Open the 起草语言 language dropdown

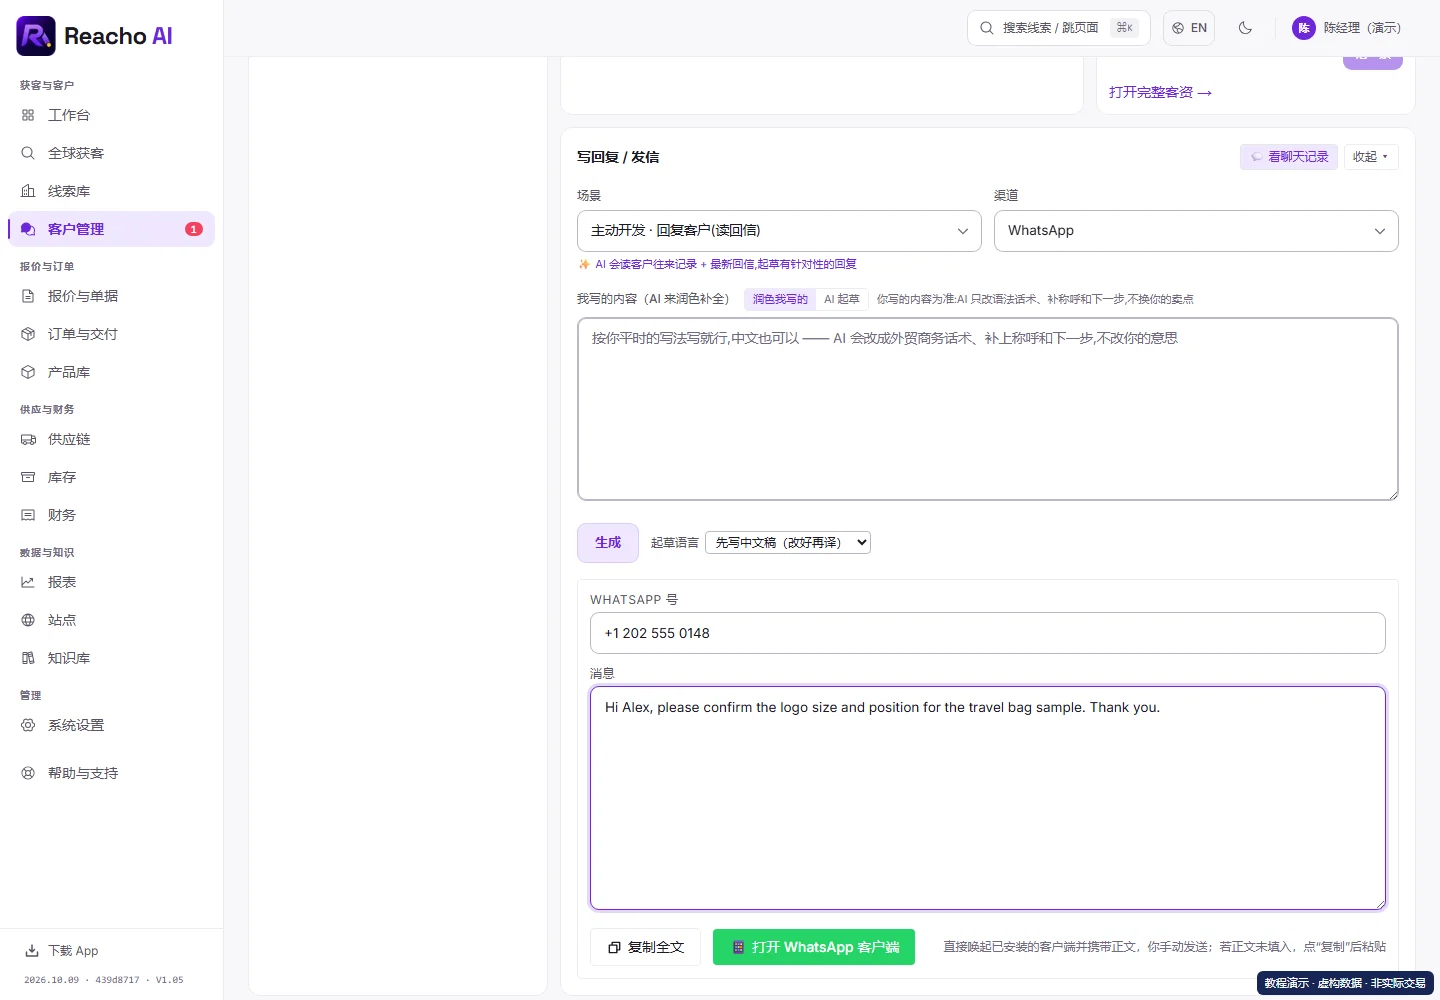788,542
